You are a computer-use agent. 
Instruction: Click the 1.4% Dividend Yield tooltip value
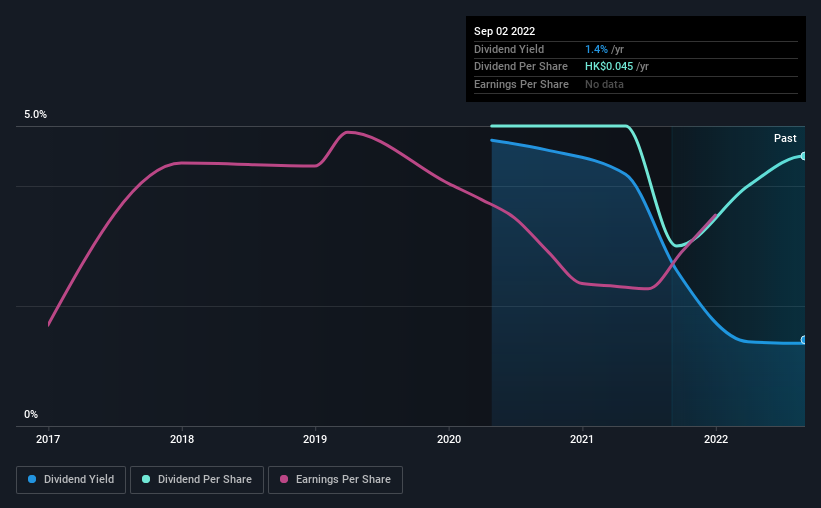(x=597, y=49)
